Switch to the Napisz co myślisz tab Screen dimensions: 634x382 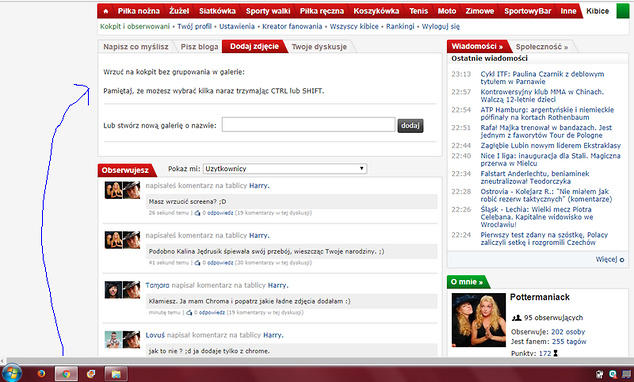[x=136, y=47]
